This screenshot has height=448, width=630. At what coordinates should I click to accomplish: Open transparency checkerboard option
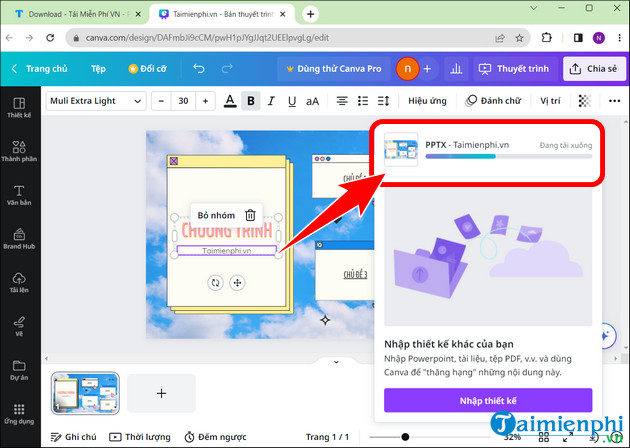click(x=585, y=101)
